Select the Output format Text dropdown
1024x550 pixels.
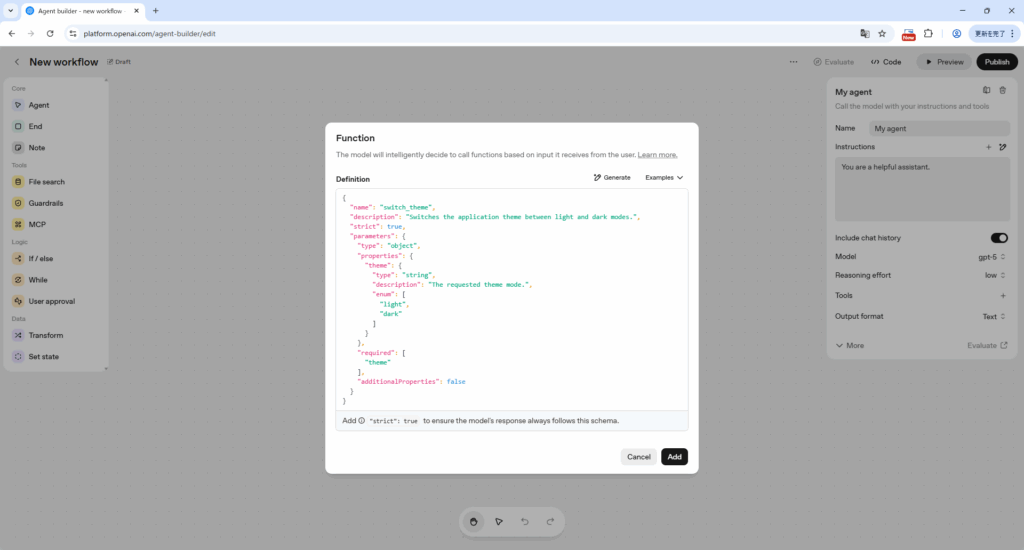[x=994, y=316]
